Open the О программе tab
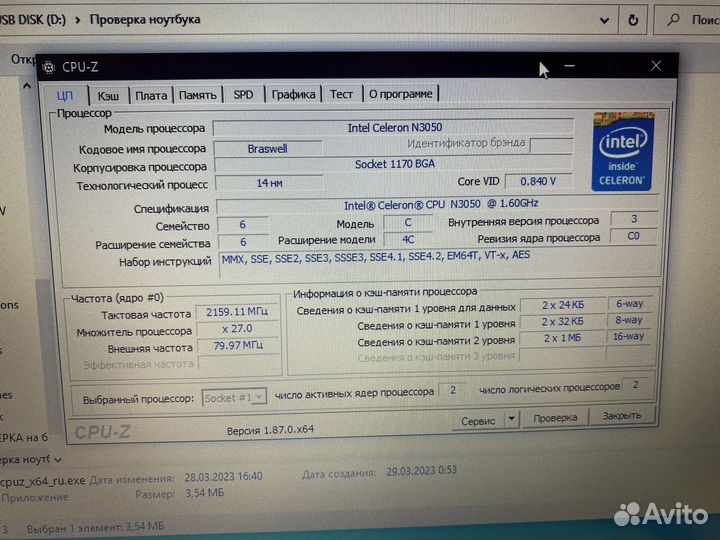 (x=401, y=94)
